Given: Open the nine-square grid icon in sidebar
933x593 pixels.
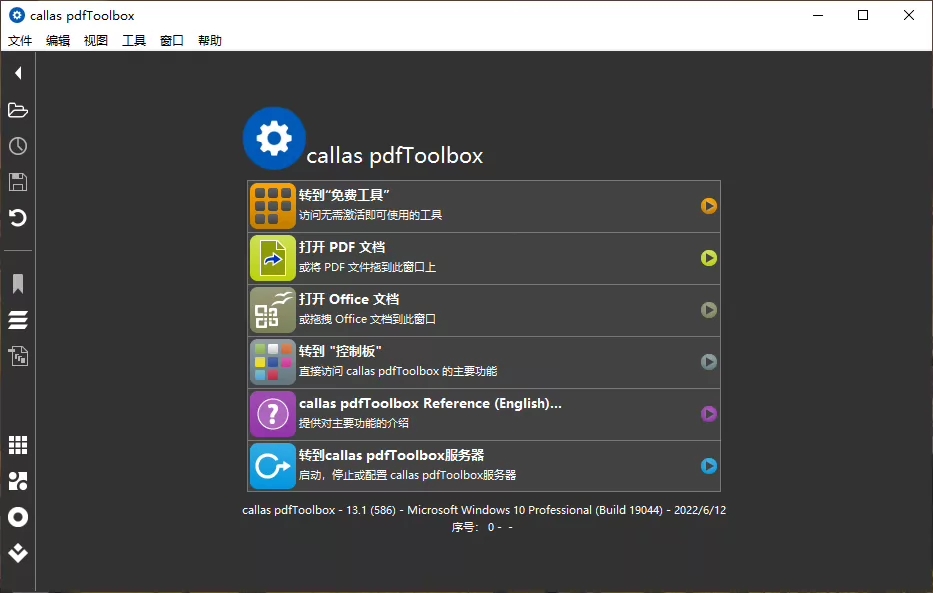Looking at the screenshot, I should [x=18, y=445].
